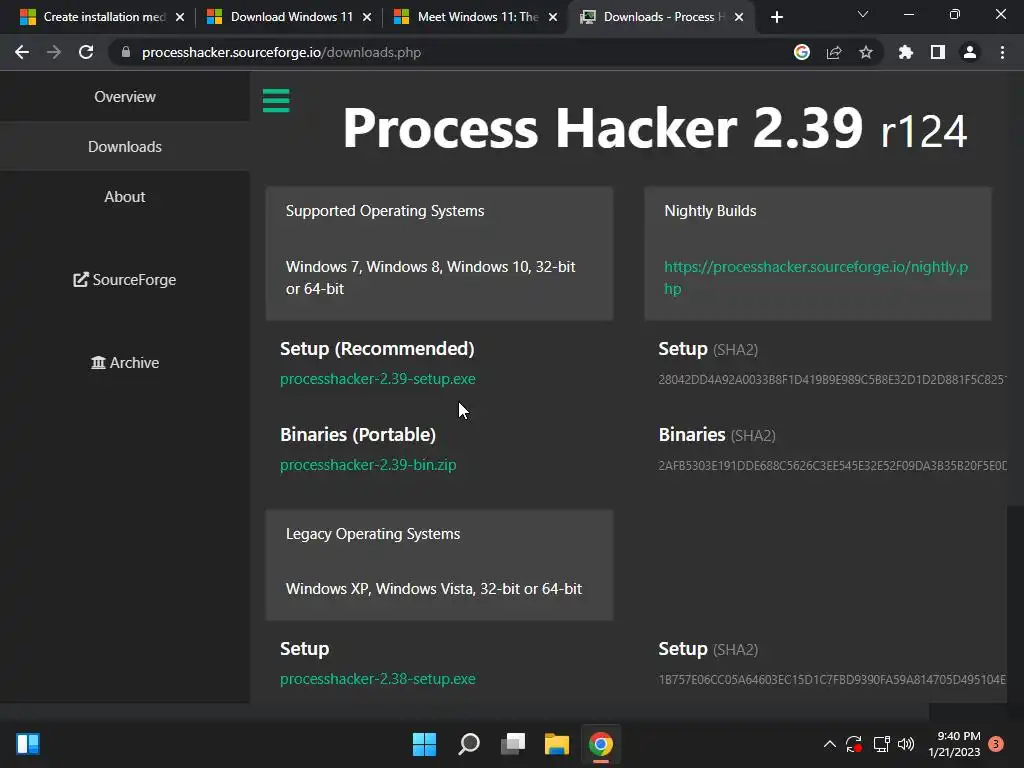Open the volume speaker tray icon
1024x768 pixels.
[x=906, y=744]
